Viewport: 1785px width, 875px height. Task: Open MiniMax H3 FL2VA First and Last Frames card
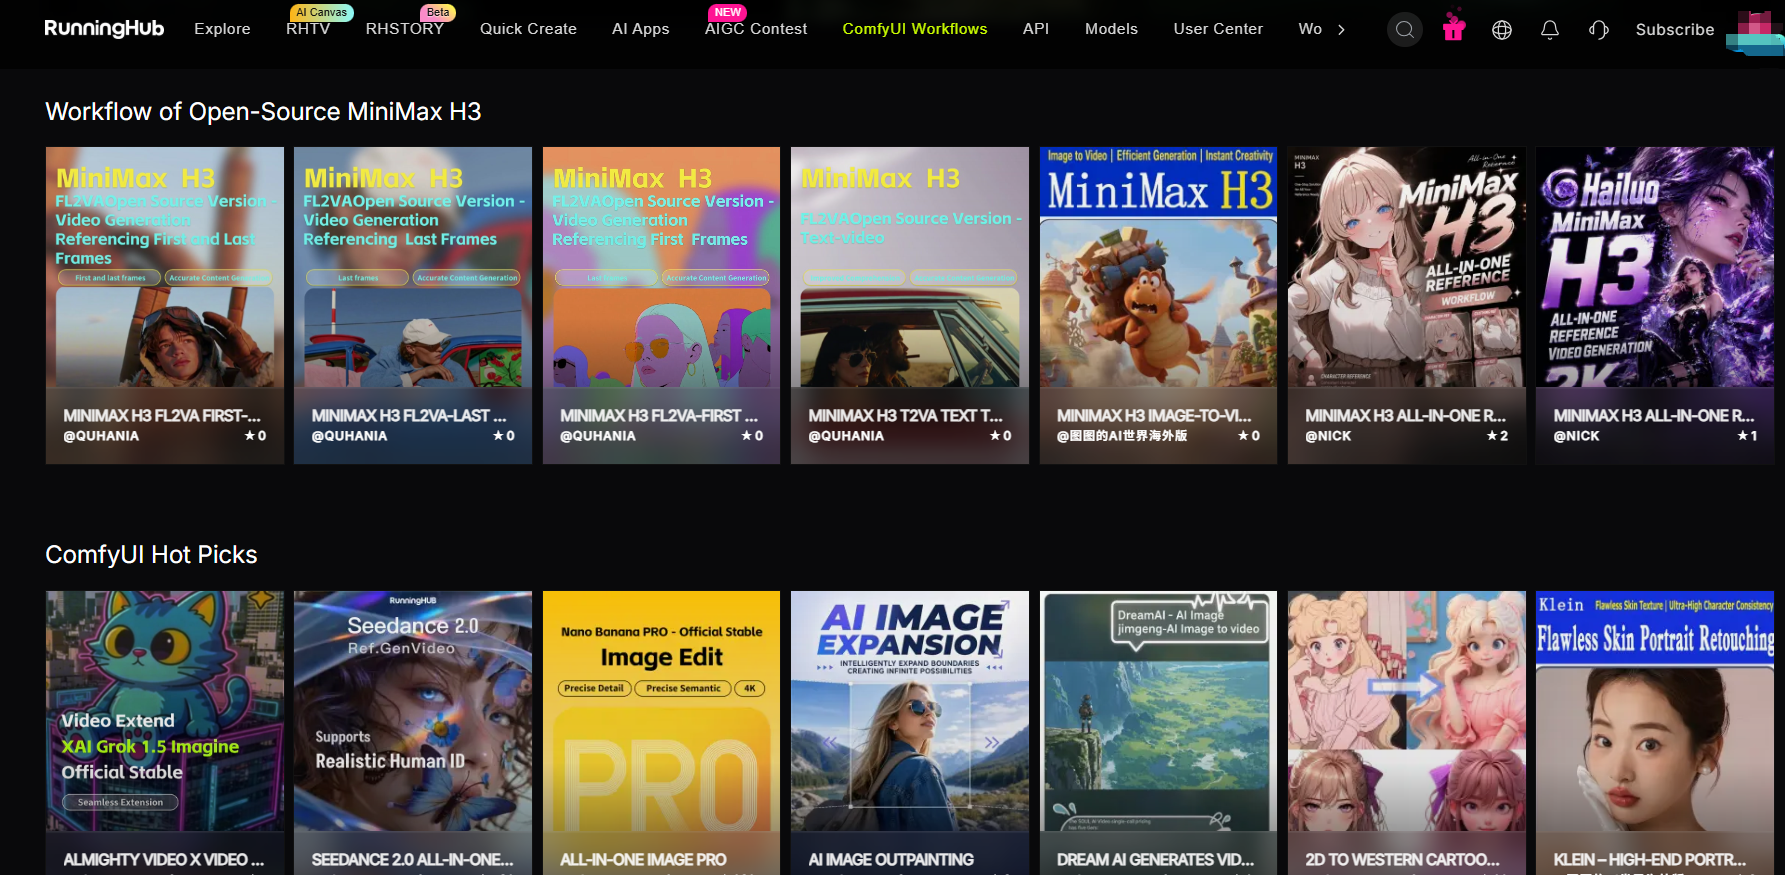[x=165, y=305]
